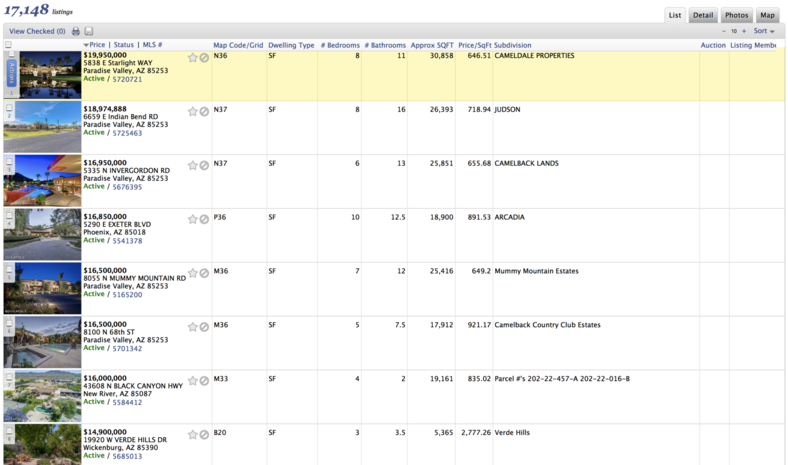Click the View Checked link
Image resolution: width=788 pixels, height=465 pixels.
pyautogui.click(x=37, y=31)
